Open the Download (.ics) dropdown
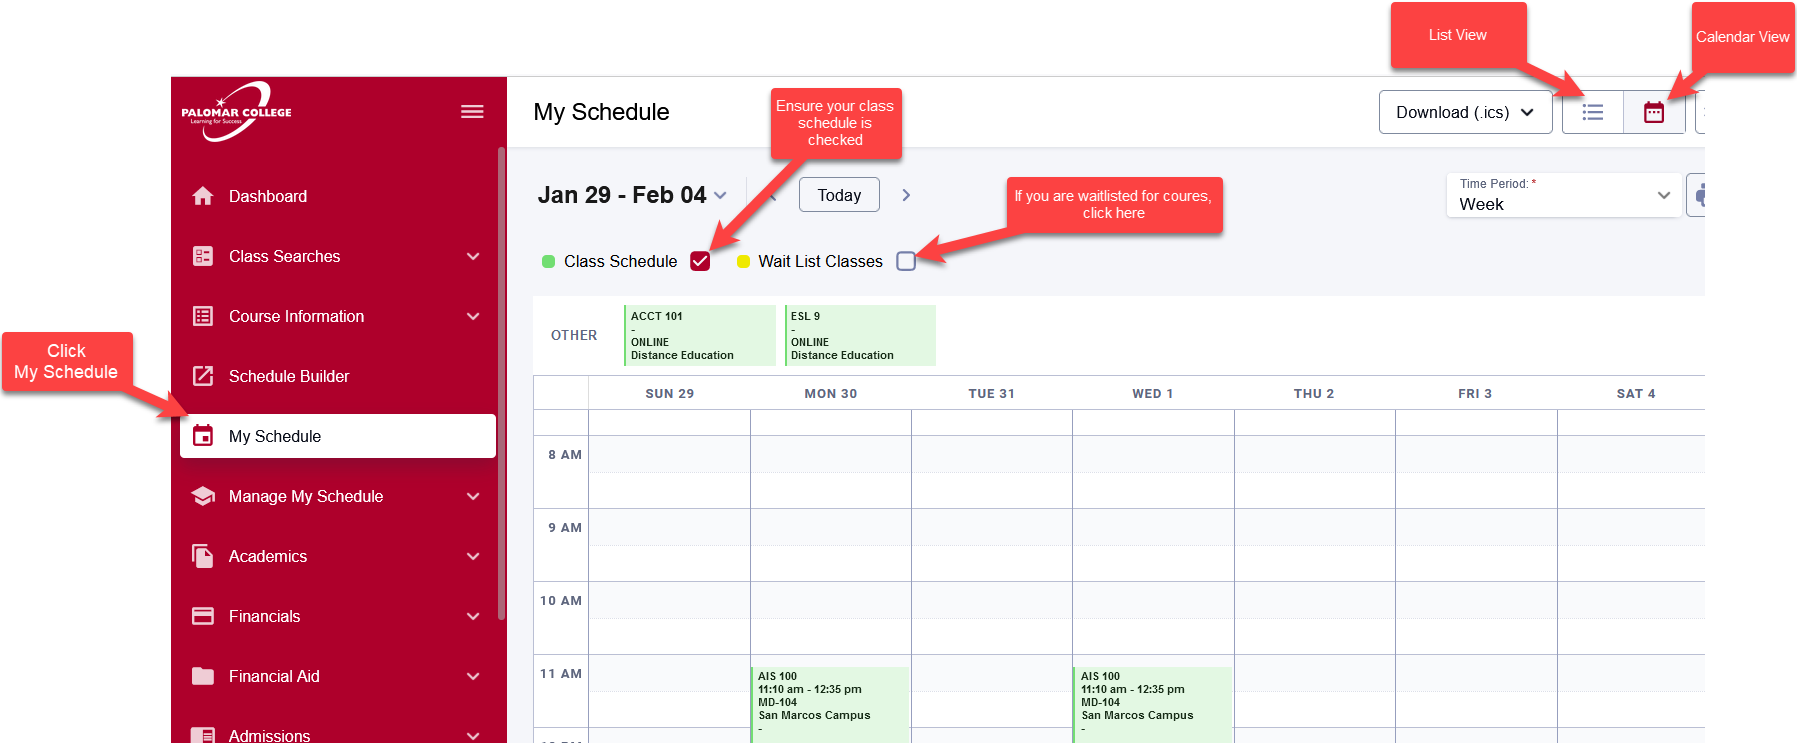This screenshot has width=1797, height=743. tap(1465, 112)
